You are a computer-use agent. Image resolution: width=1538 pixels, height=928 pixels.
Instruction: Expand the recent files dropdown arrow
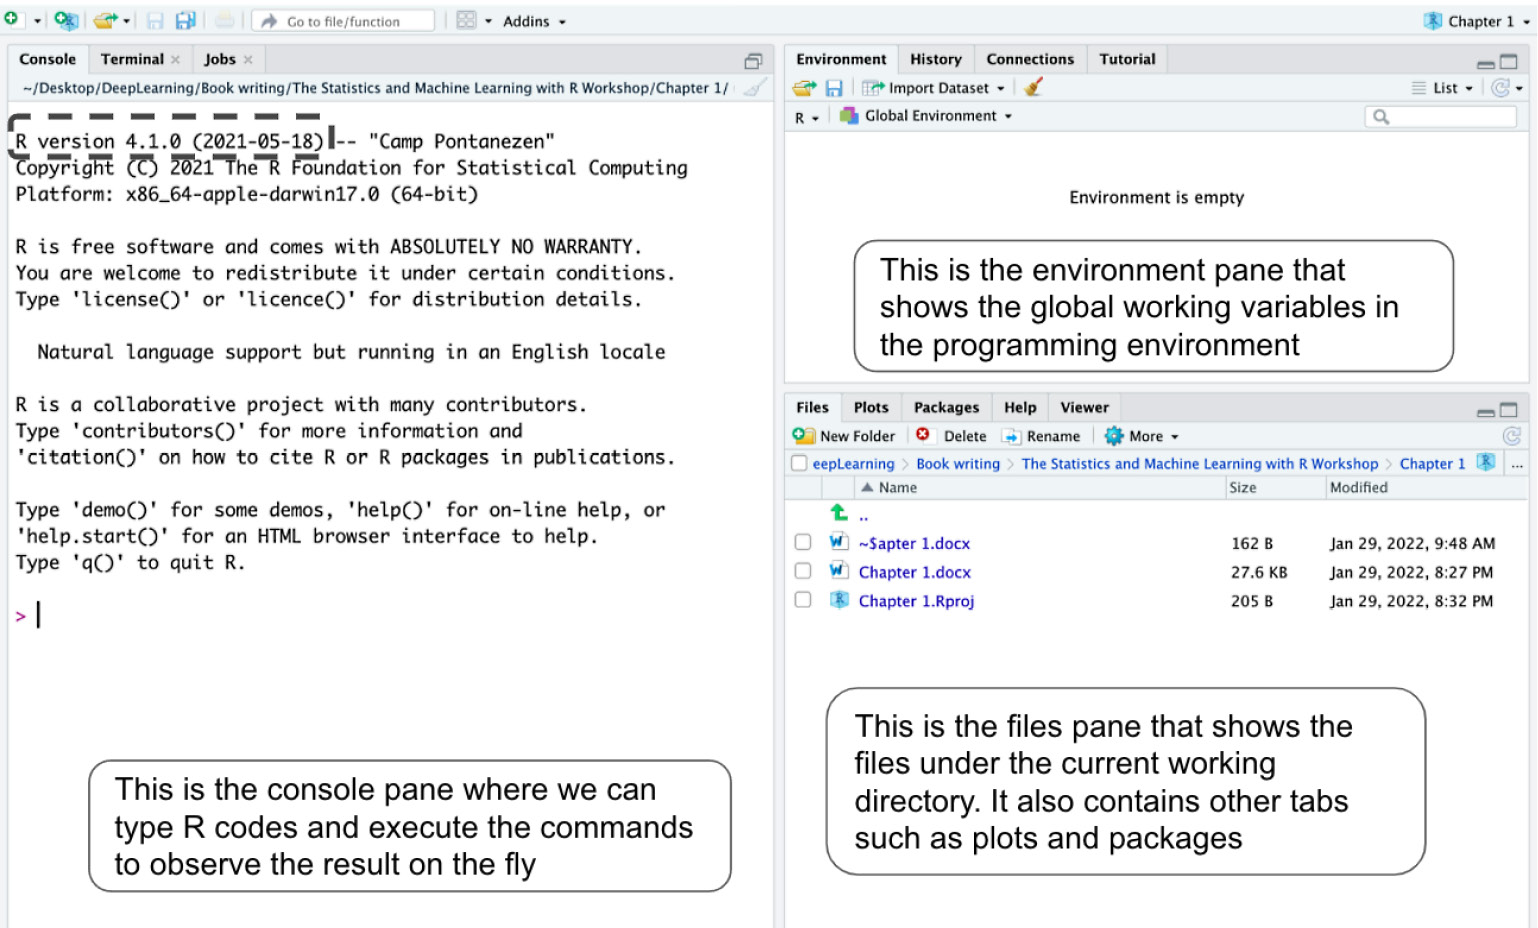127,21
